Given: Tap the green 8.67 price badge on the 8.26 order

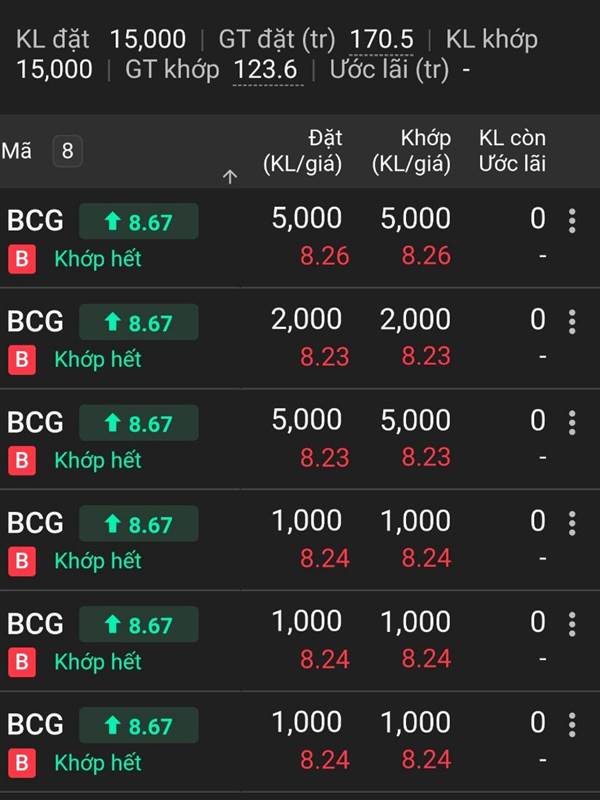Looking at the screenshot, I should coord(139,221).
